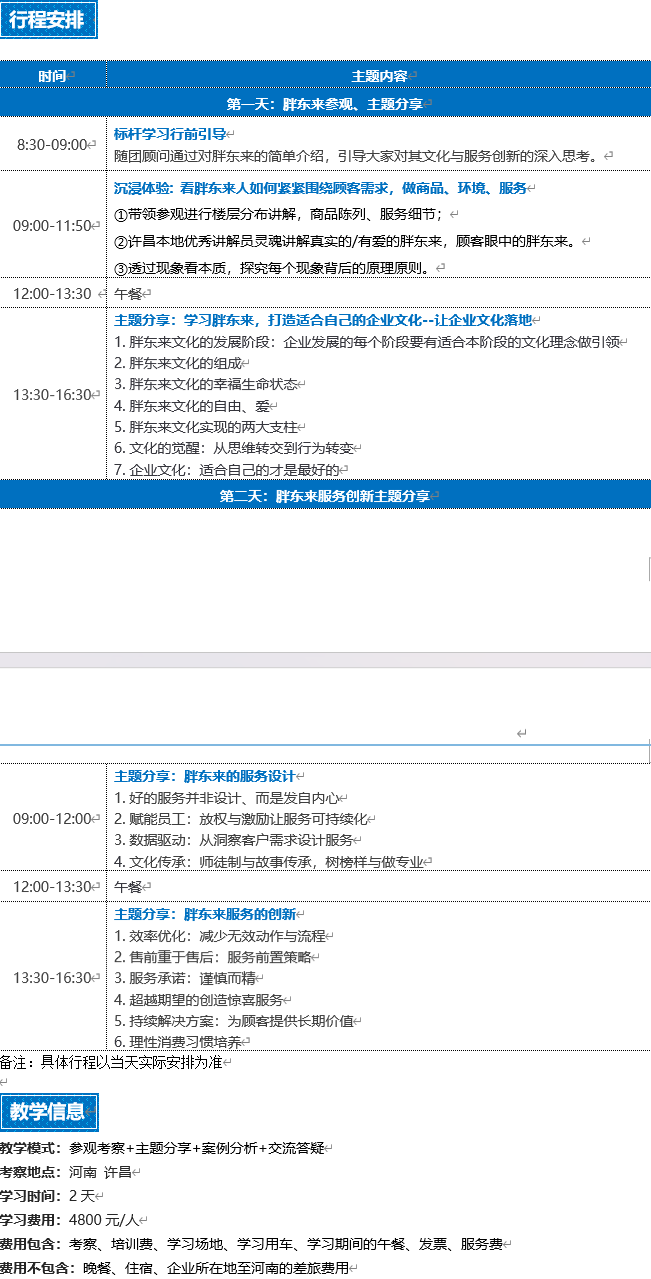Click item 2. 售前重于售后
651x1279 pixels.
pos(213,957)
